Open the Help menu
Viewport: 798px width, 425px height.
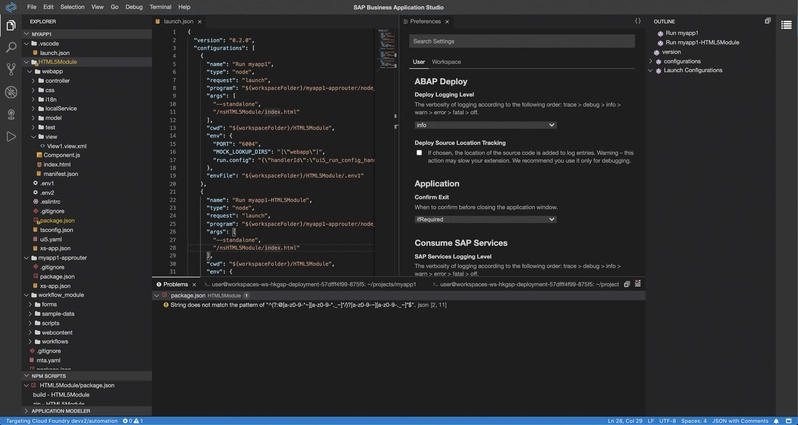[x=184, y=7]
